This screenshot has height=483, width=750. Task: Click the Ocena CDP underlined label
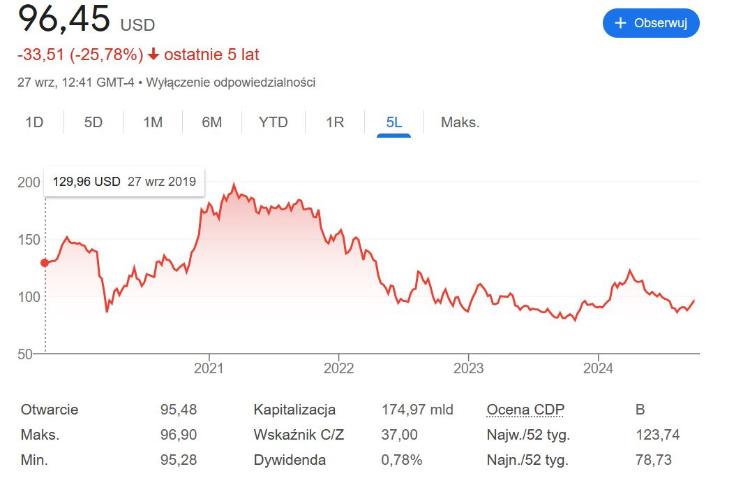521,410
